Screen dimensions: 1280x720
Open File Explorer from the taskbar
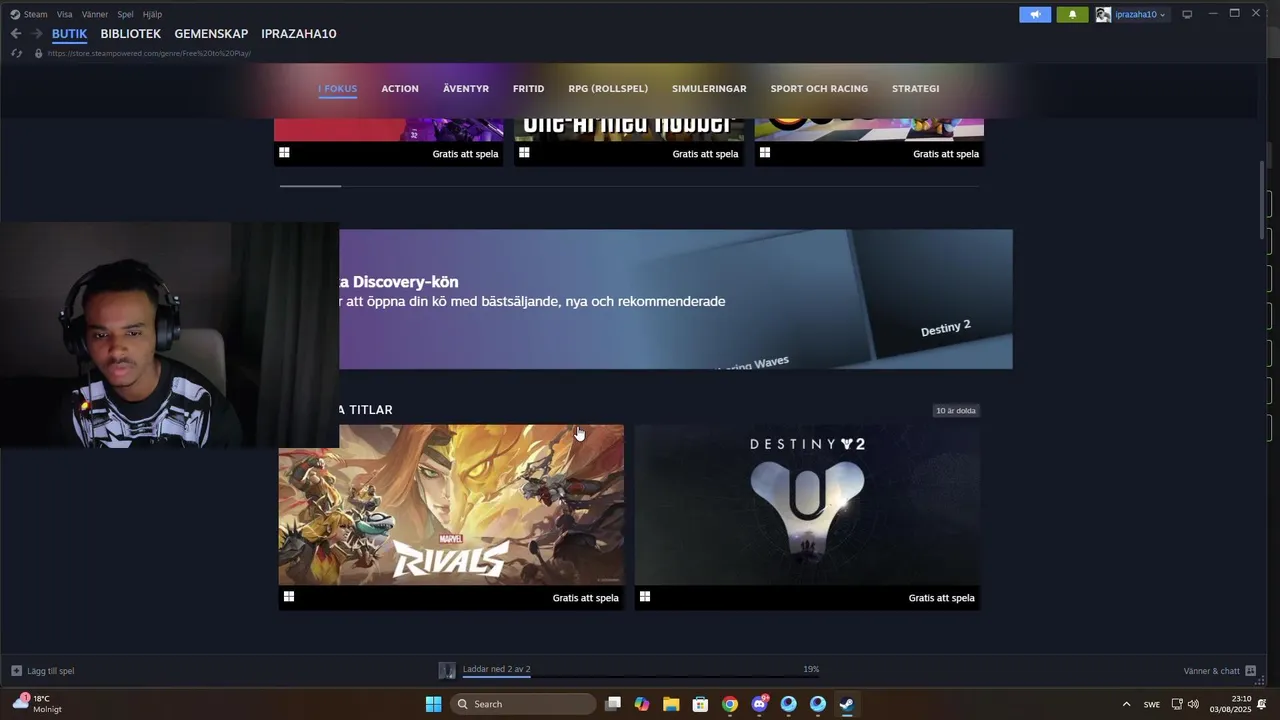671,704
